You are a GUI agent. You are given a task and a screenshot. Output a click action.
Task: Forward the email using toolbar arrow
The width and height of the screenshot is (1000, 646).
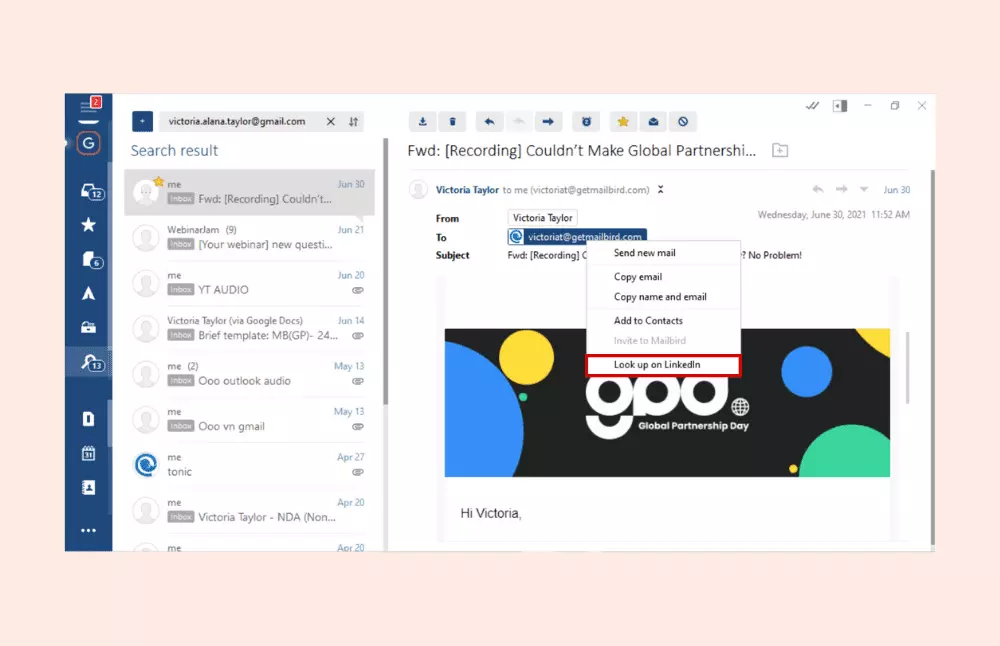point(548,121)
